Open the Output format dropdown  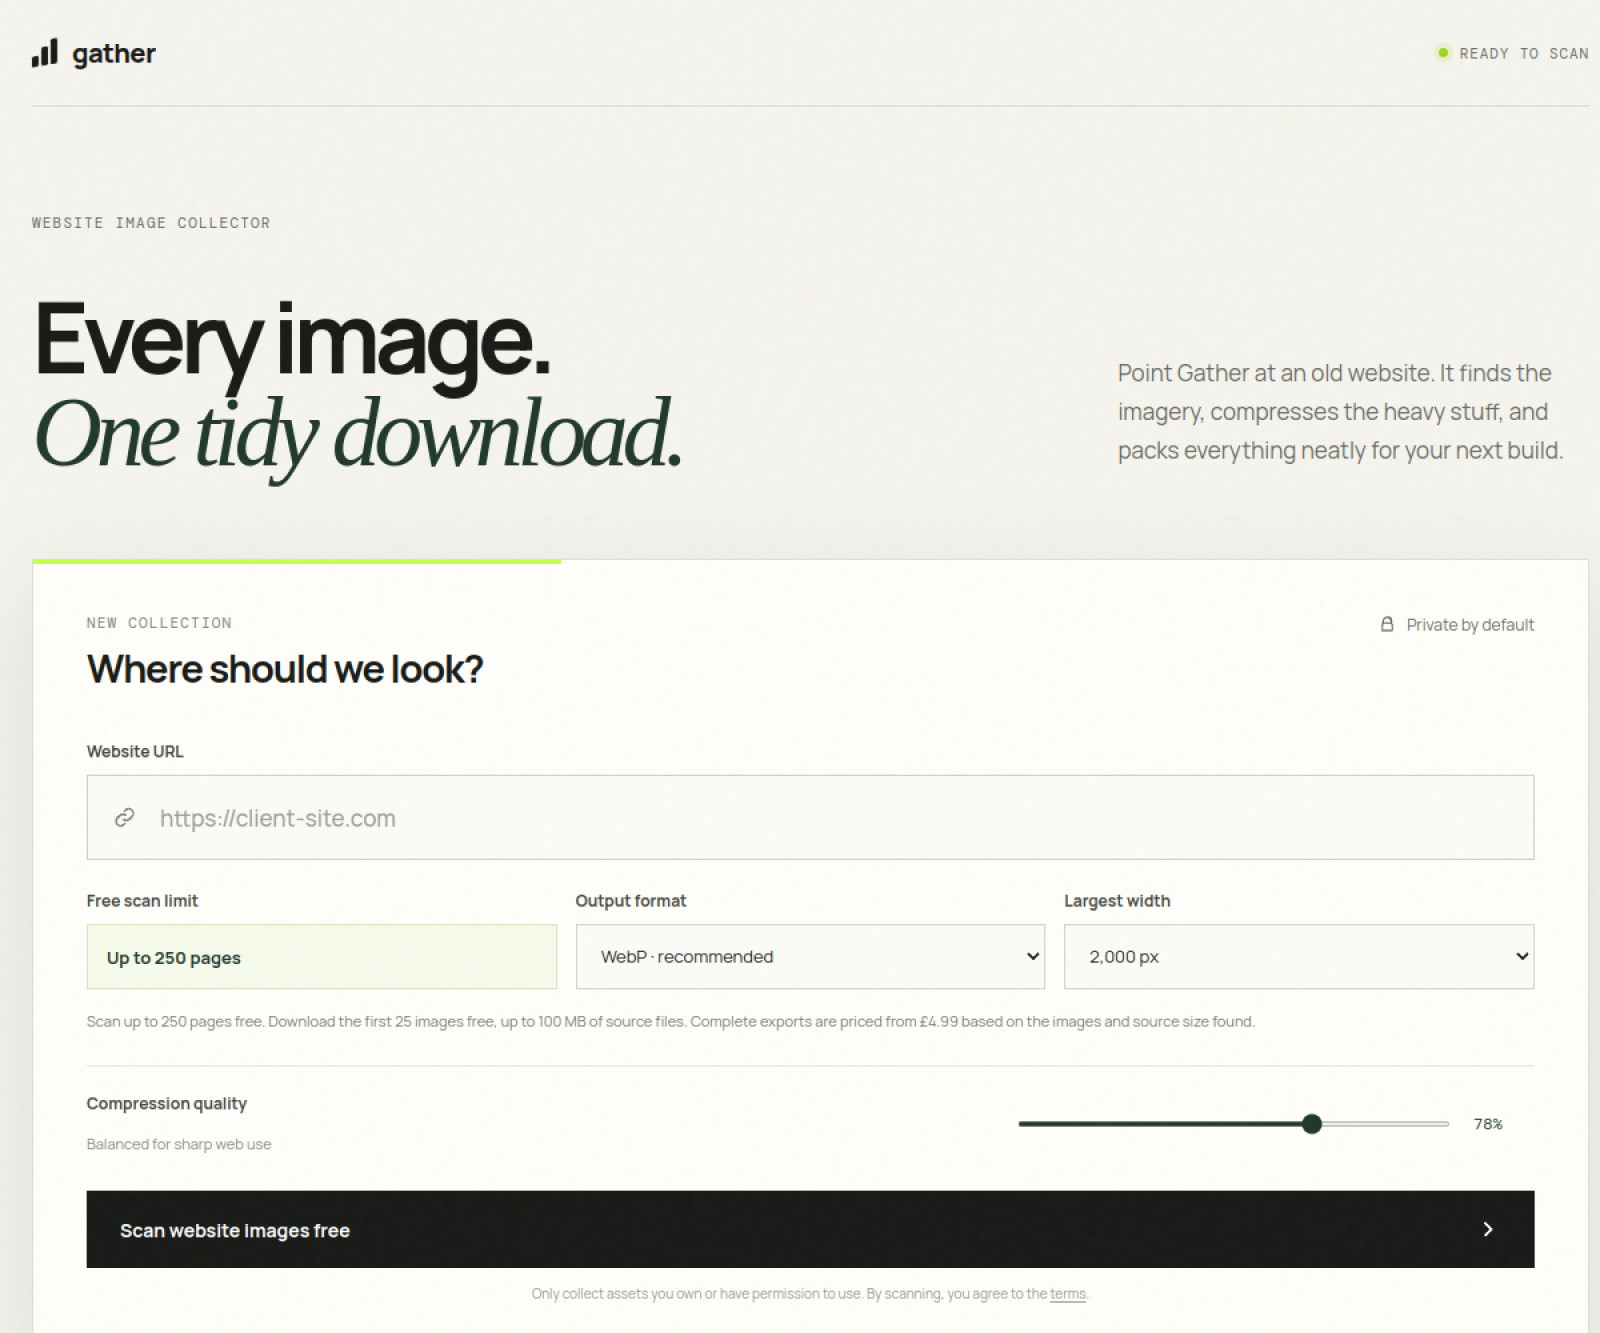click(x=810, y=957)
